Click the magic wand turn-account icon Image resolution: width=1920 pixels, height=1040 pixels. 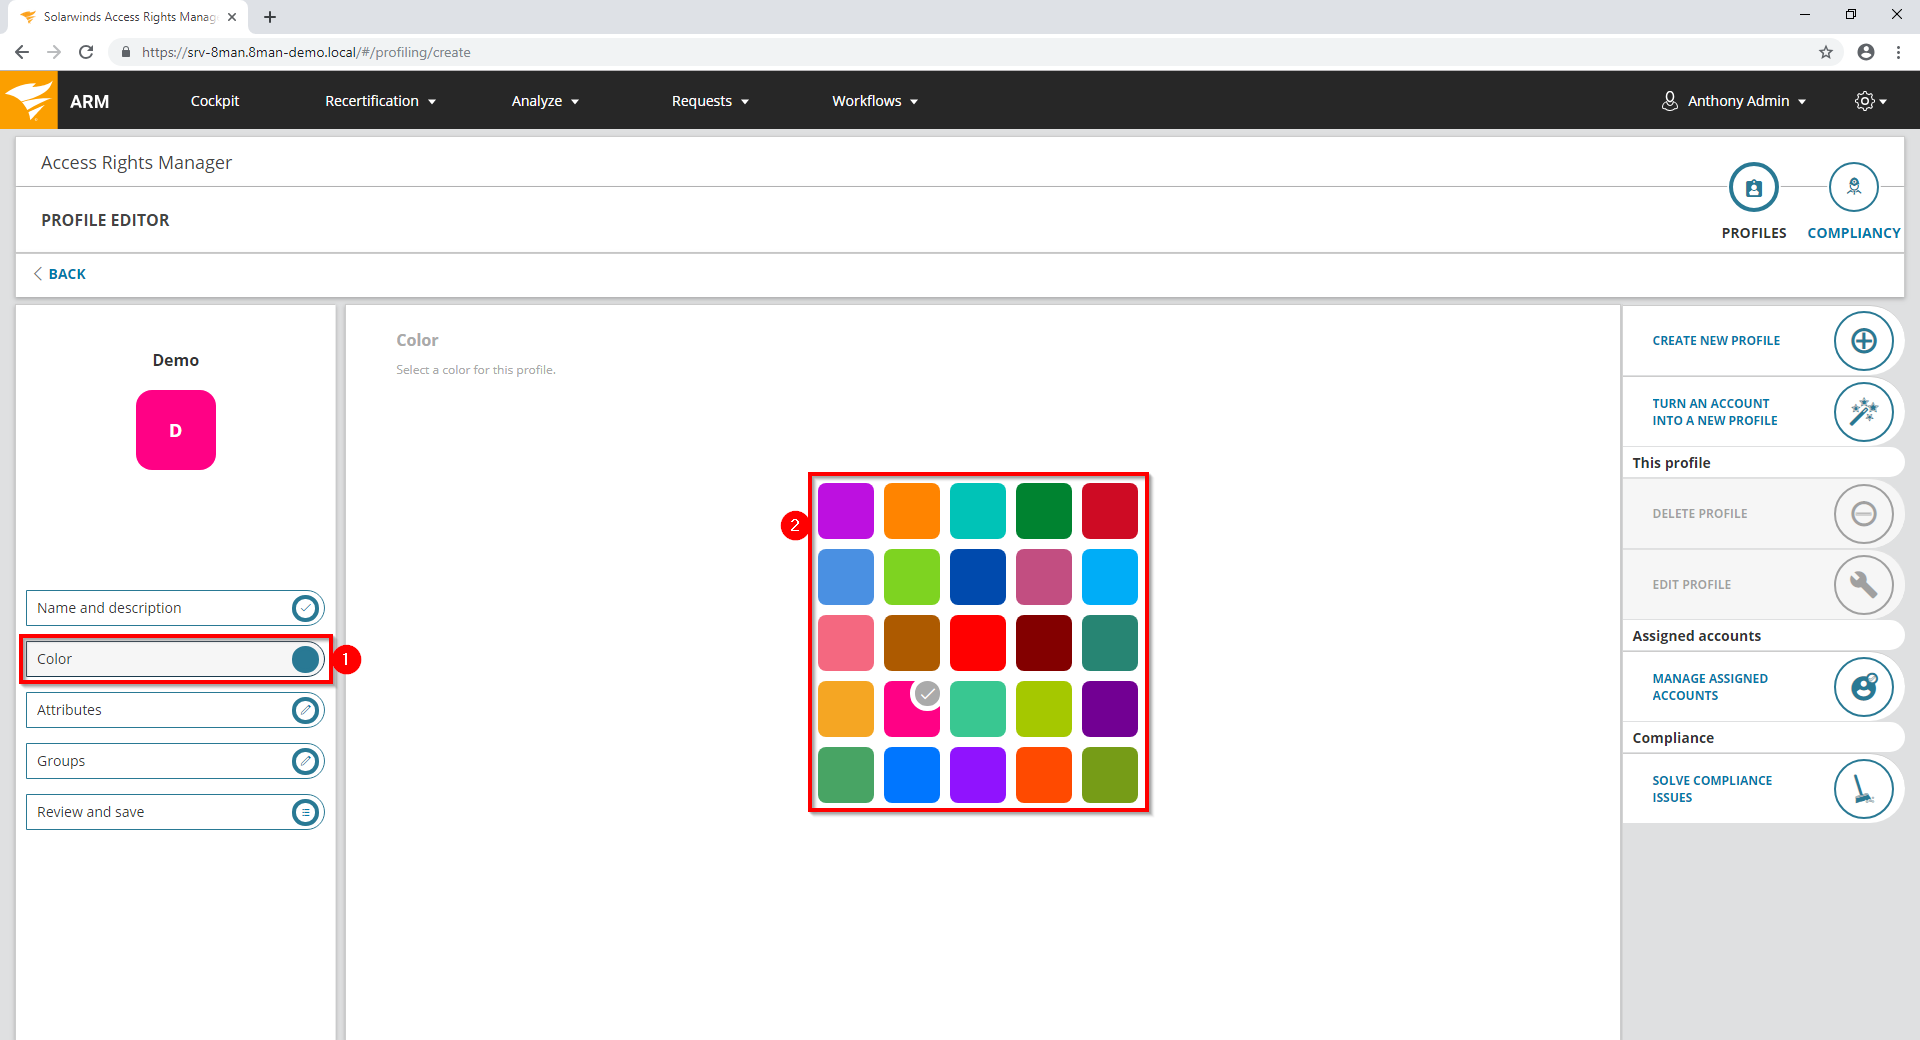[x=1863, y=412]
